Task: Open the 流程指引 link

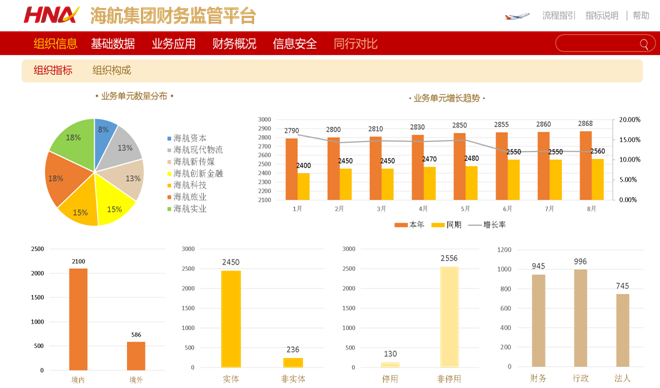Action: click(x=559, y=16)
